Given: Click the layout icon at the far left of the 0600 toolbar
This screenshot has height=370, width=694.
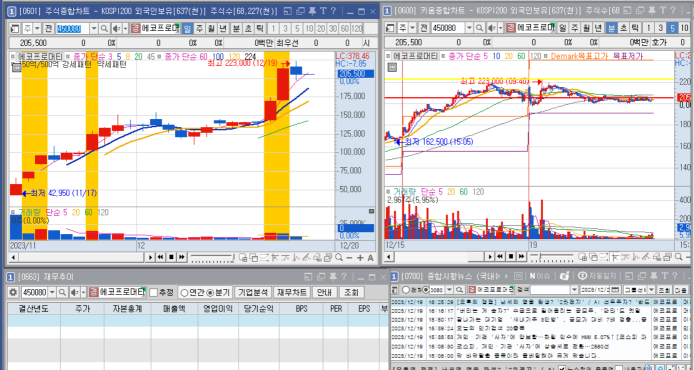Looking at the screenshot, I should tap(390, 28).
